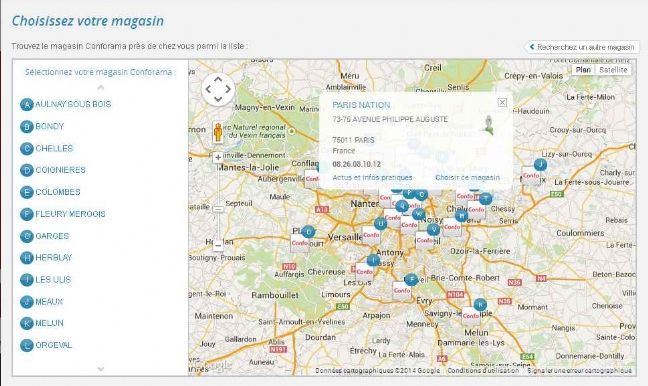Close the Paris Nation info popup
This screenshot has height=386, width=648.
click(x=502, y=102)
